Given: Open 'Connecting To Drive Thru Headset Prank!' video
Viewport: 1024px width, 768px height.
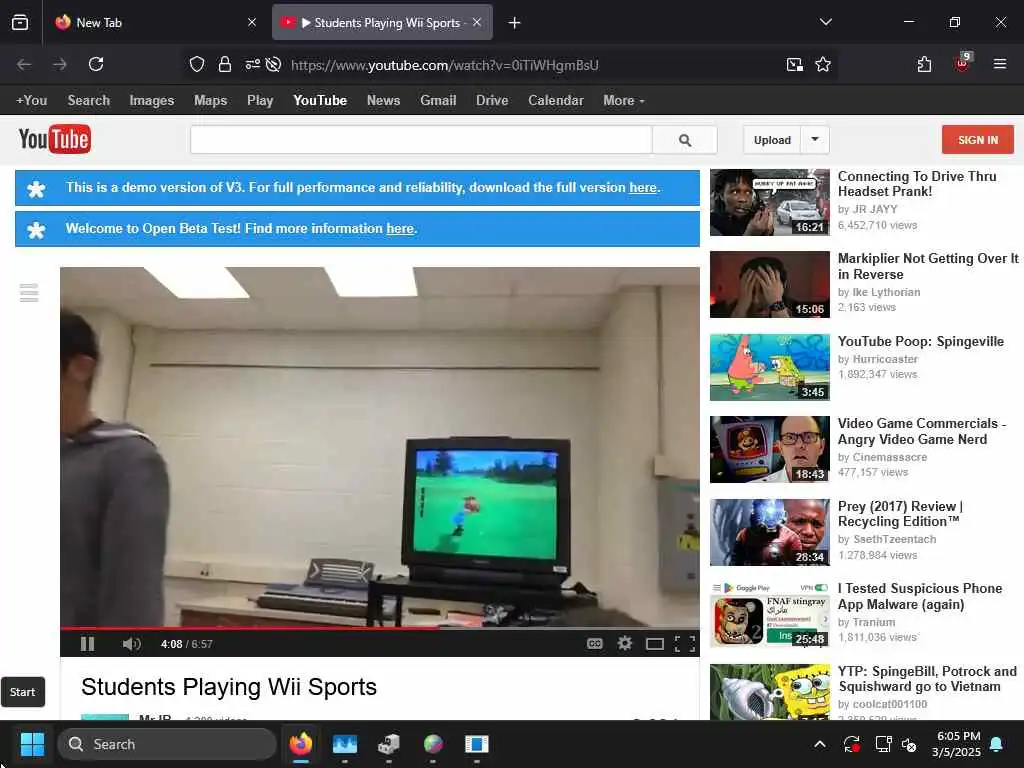Looking at the screenshot, I should coord(917,184).
